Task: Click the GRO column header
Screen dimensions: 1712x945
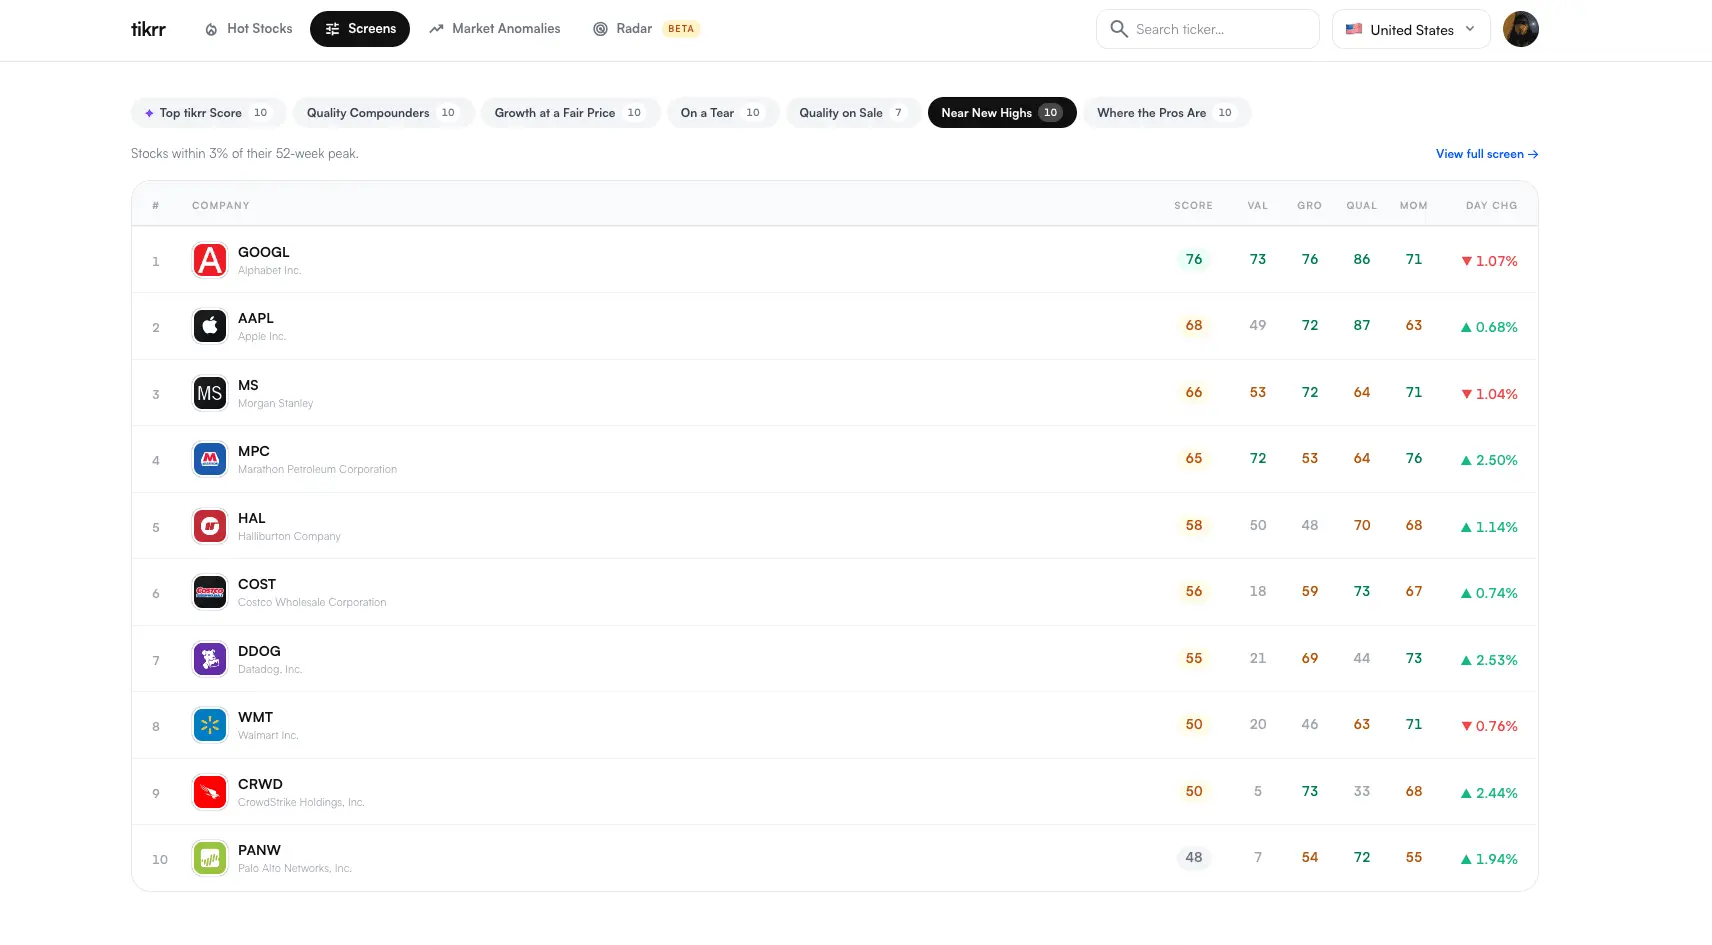Action: click(1310, 206)
